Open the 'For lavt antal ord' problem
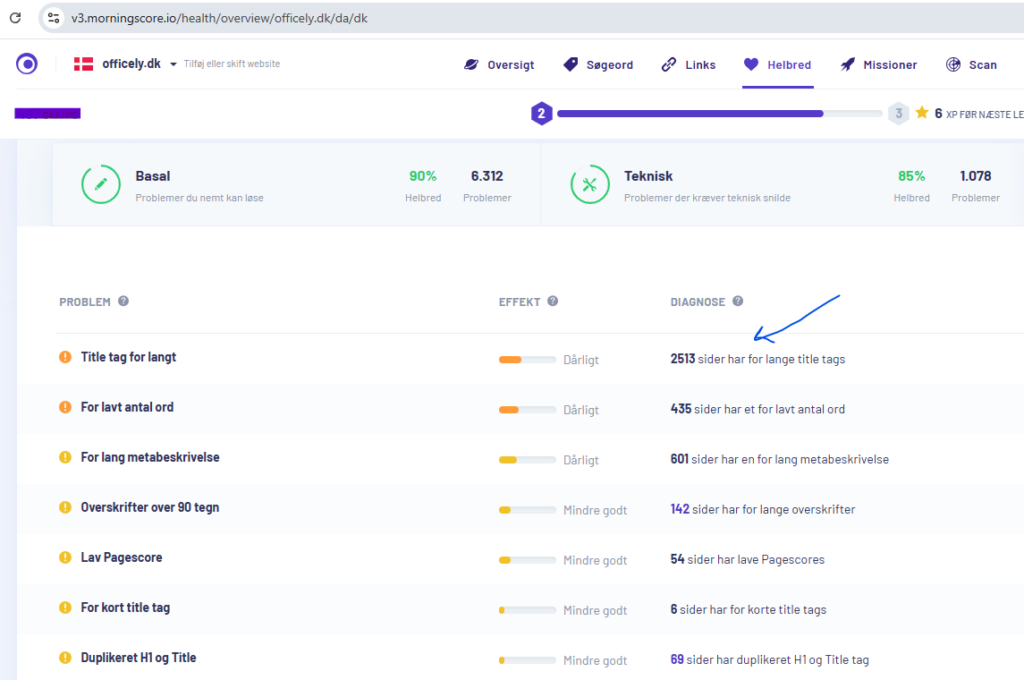Viewport: 1024px width, 680px height. [127, 408]
